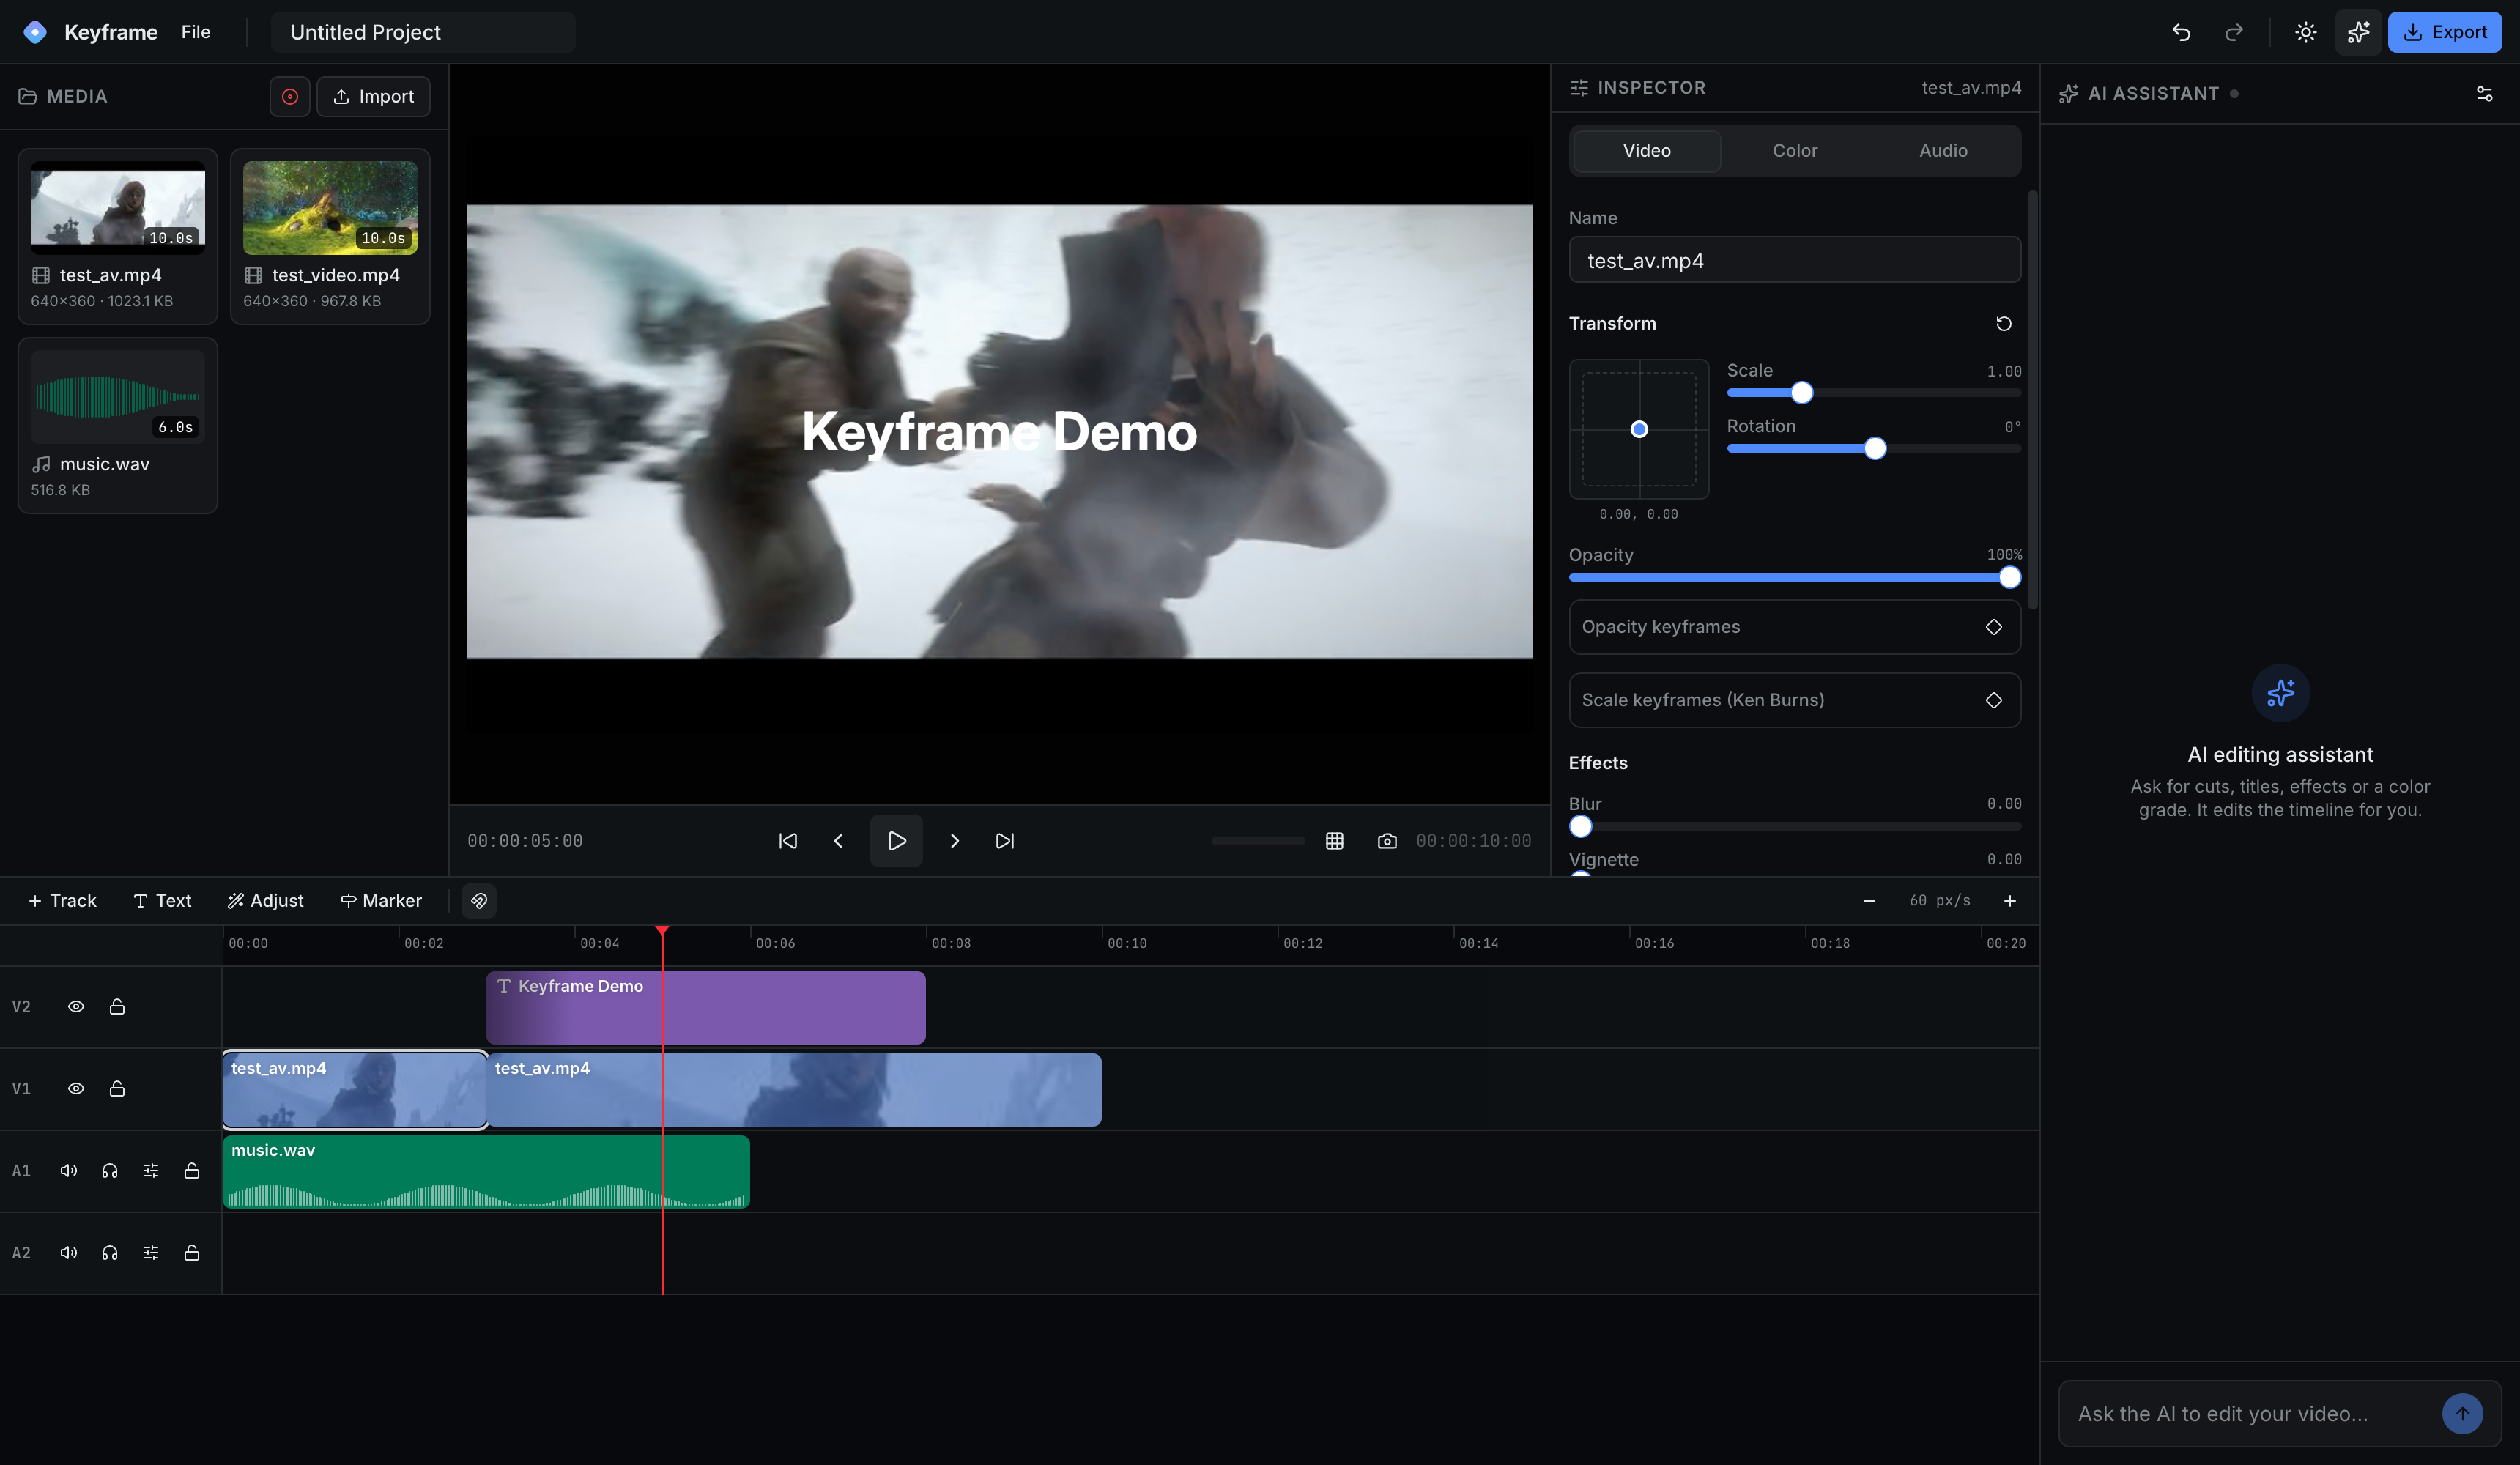
Task: Zoom in the timeline with plus
Action: tap(2009, 901)
